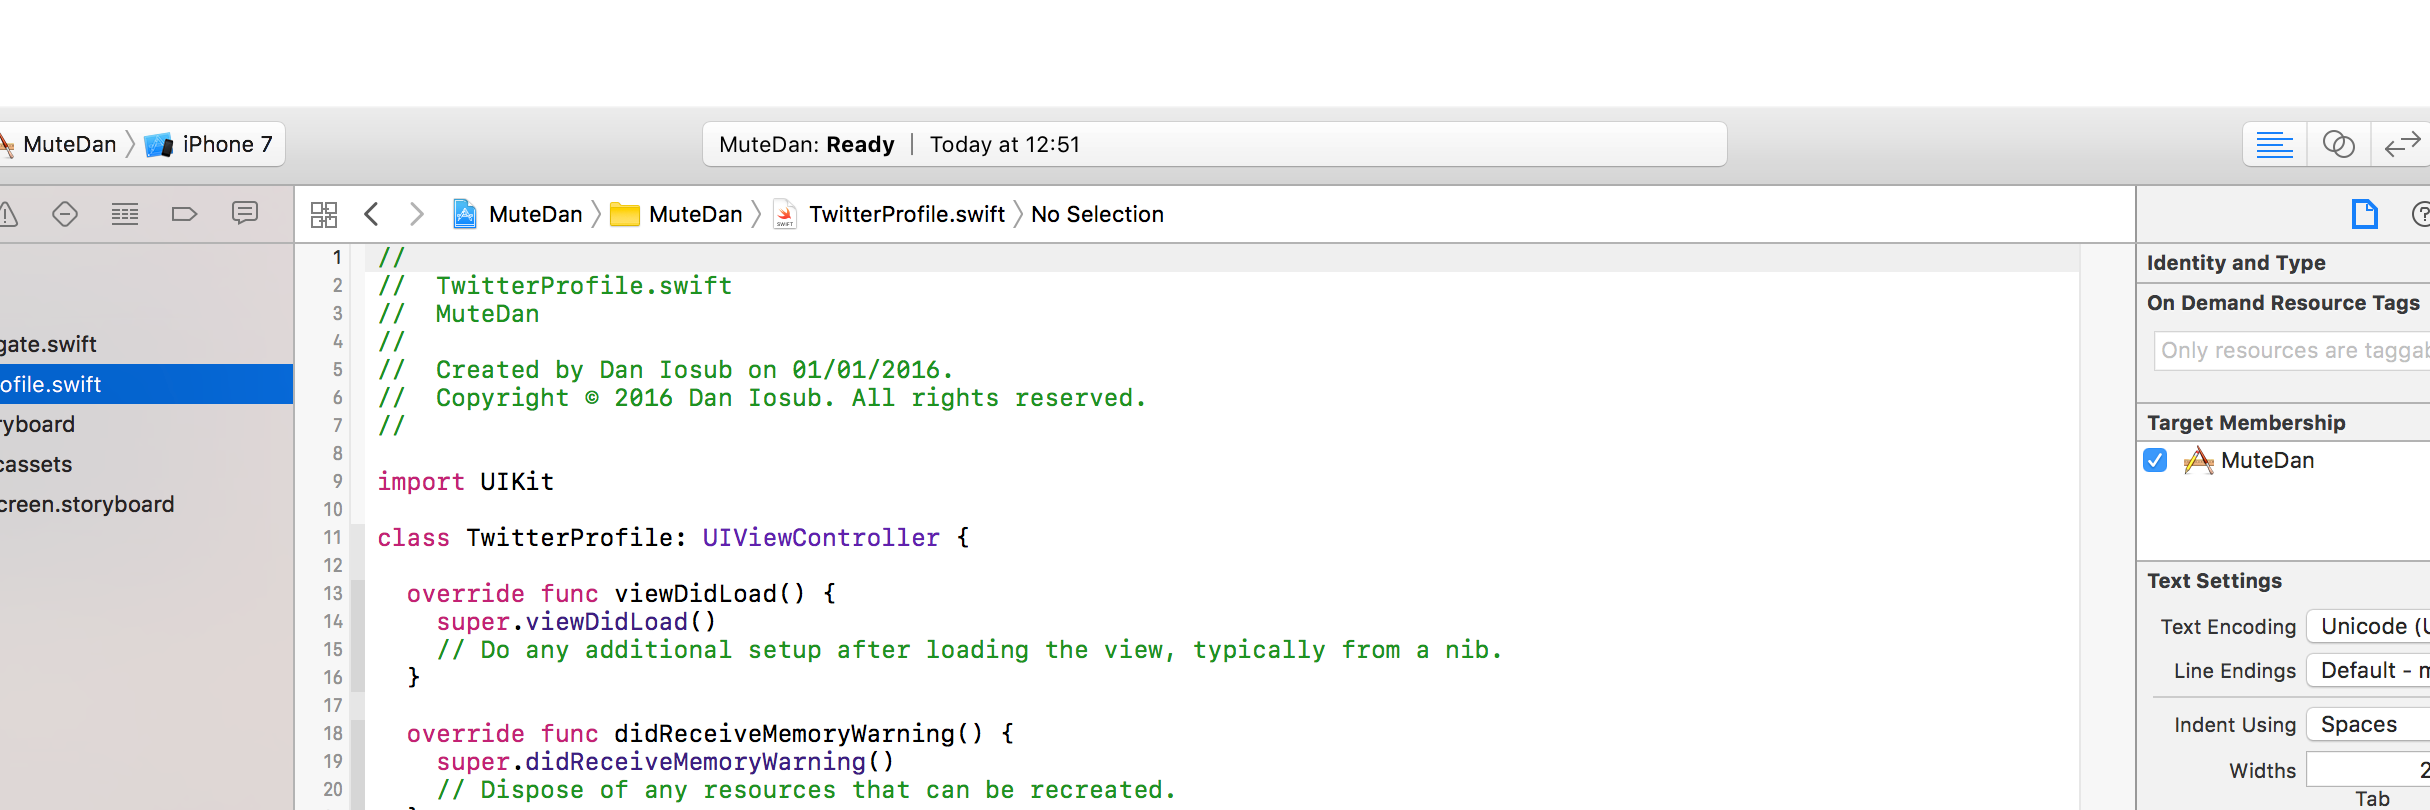Toggle MuteDan target membership checkbox
Image resolution: width=2430 pixels, height=810 pixels.
(x=2156, y=460)
